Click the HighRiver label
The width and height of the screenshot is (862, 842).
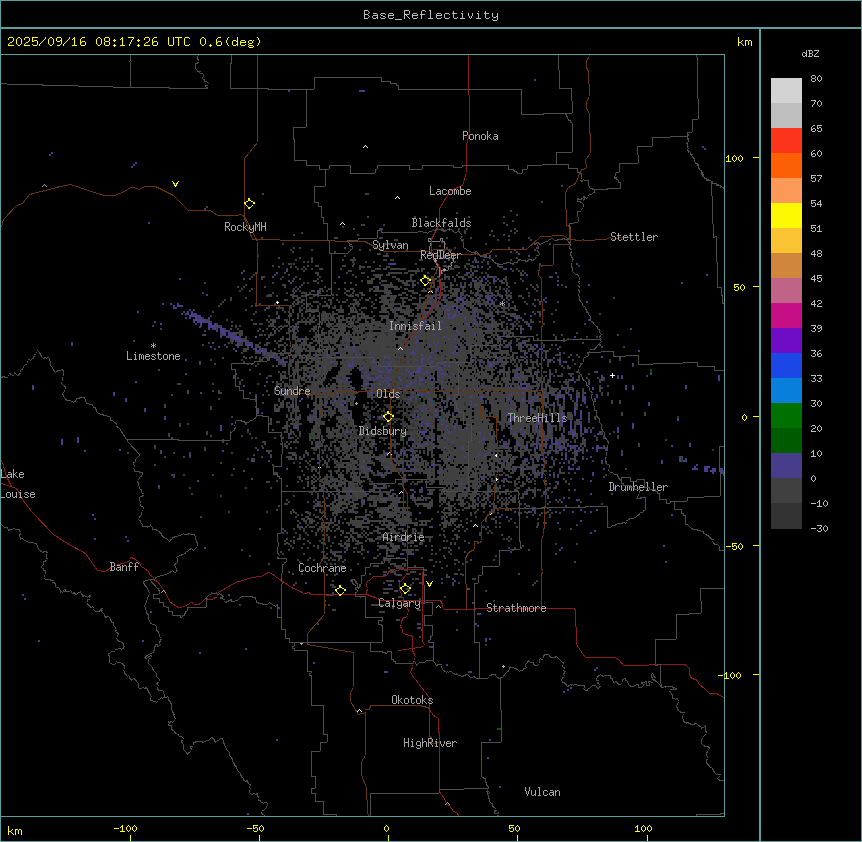429,743
